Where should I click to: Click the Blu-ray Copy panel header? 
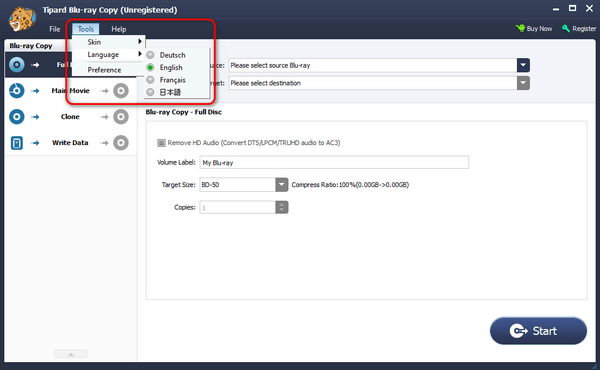(x=31, y=46)
